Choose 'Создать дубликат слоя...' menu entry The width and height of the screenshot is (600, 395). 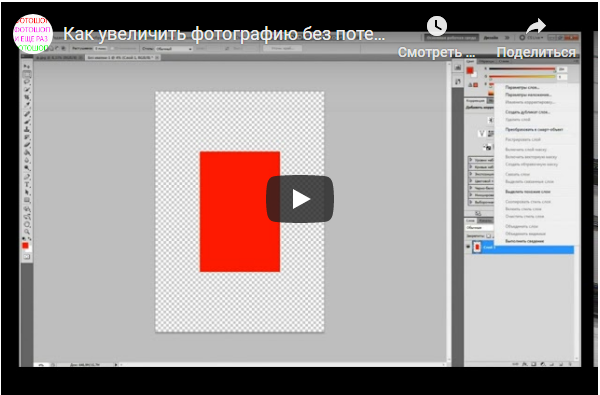tap(527, 112)
